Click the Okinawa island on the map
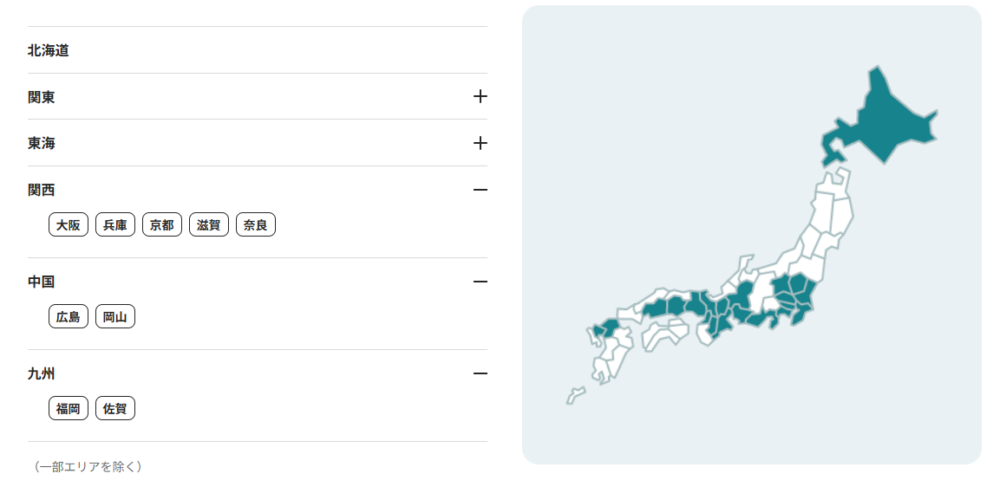The image size is (1000, 493). click(575, 396)
